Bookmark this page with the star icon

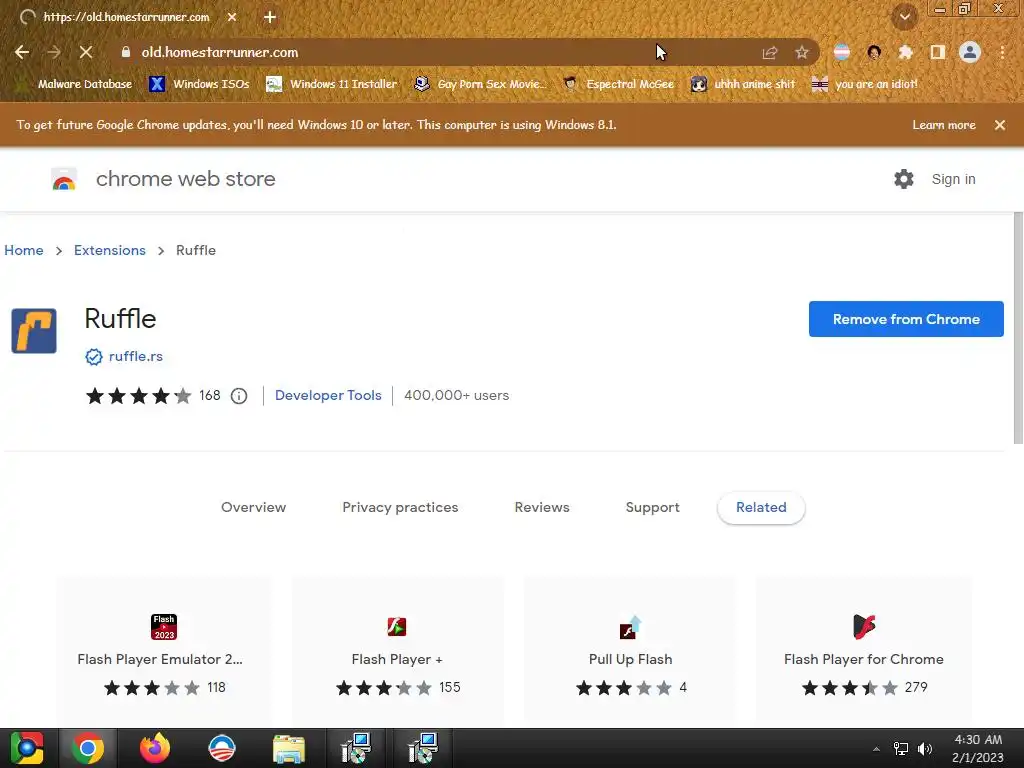coord(801,52)
